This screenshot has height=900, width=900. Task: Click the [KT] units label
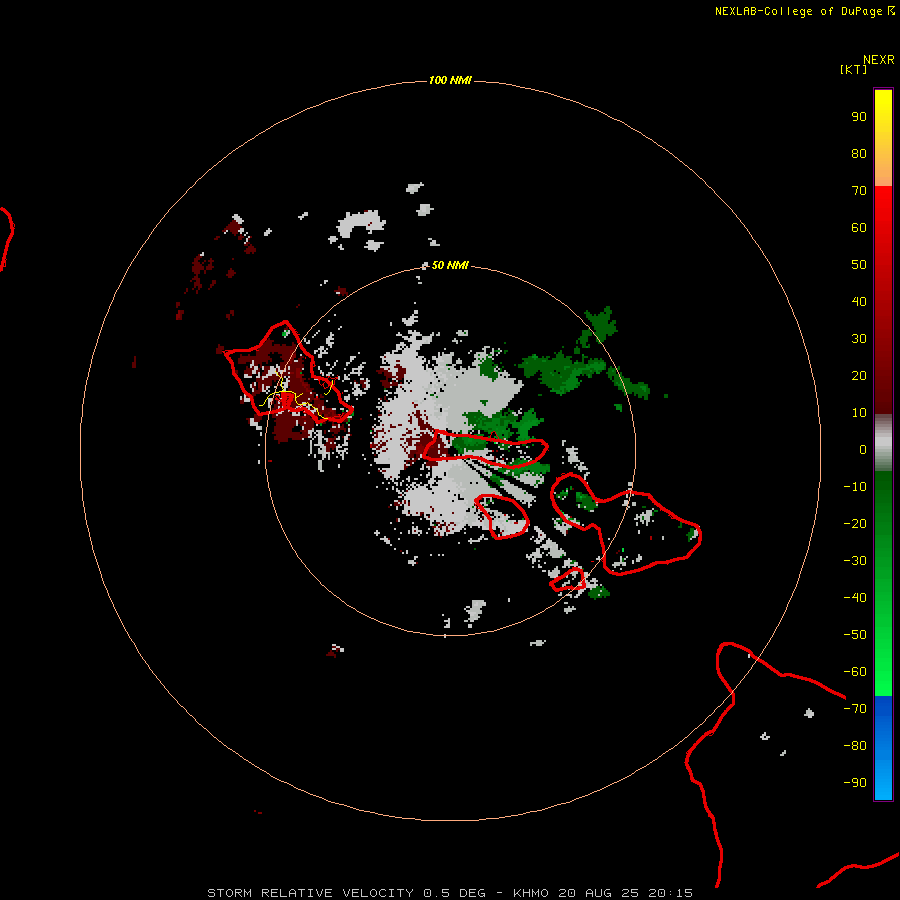[853, 69]
